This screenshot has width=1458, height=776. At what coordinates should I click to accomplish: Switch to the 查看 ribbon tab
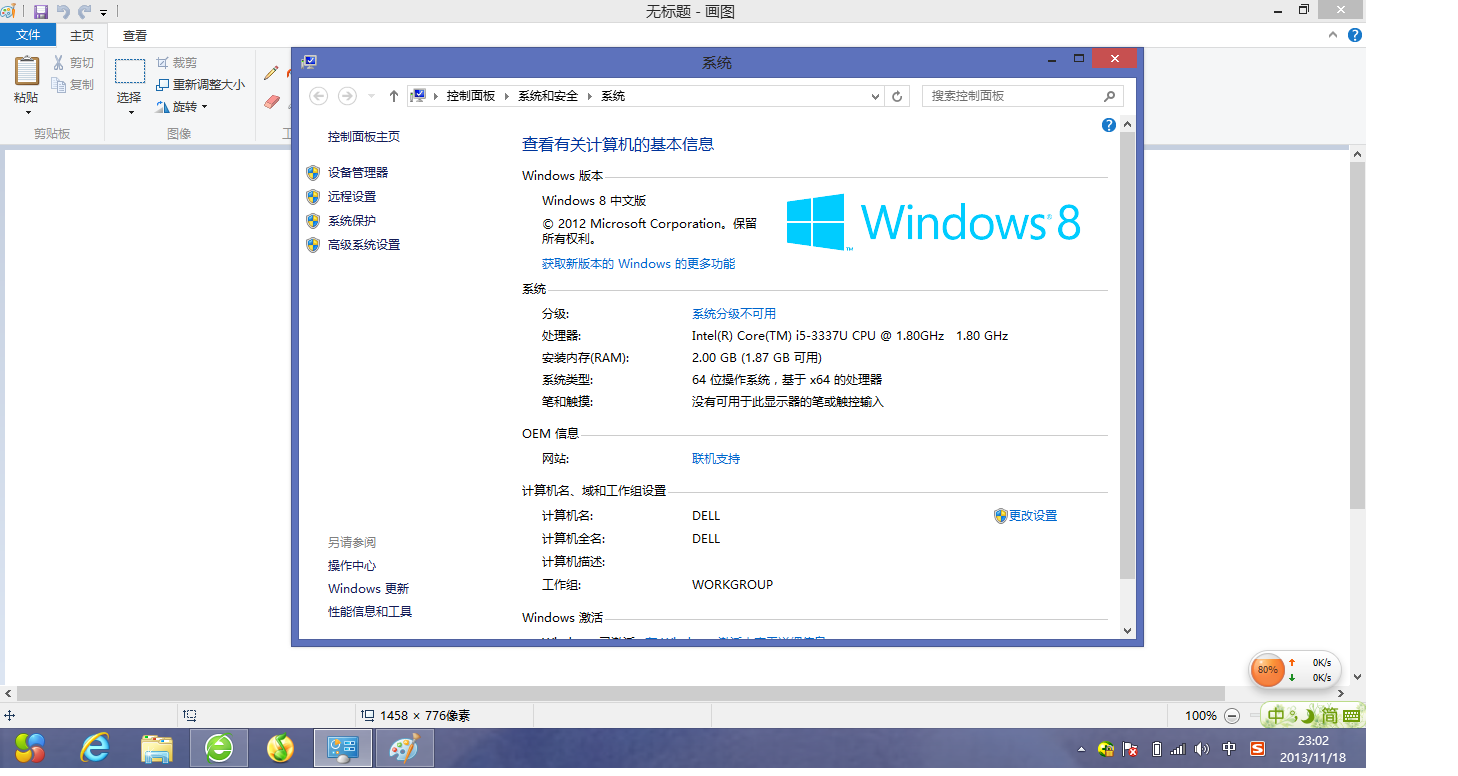(135, 35)
